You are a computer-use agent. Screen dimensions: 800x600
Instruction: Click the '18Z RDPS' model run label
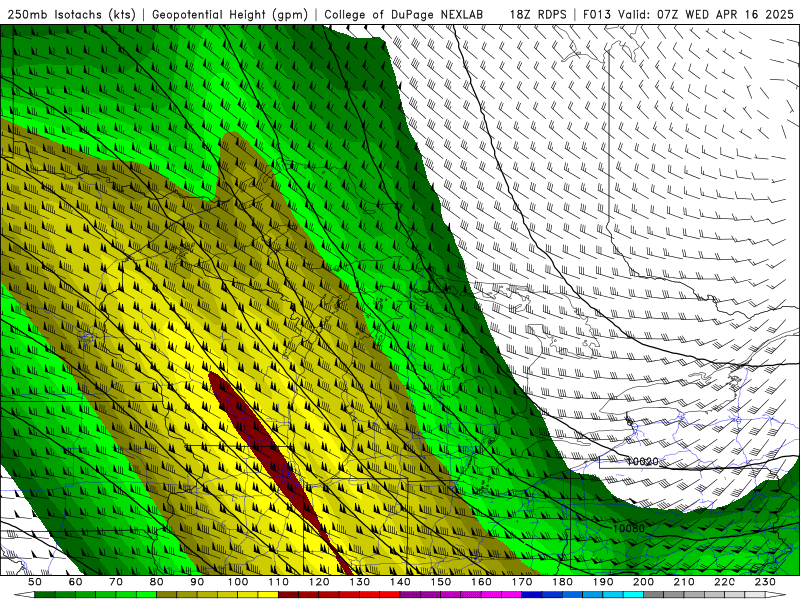click(538, 14)
